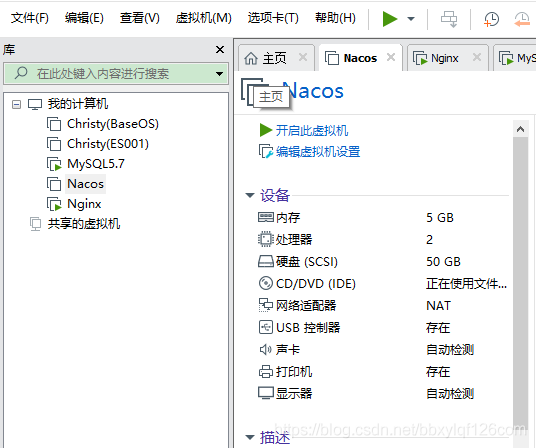Open the search field dropdown arrow
Image resolution: width=536 pixels, height=448 pixels.
click(x=219, y=73)
